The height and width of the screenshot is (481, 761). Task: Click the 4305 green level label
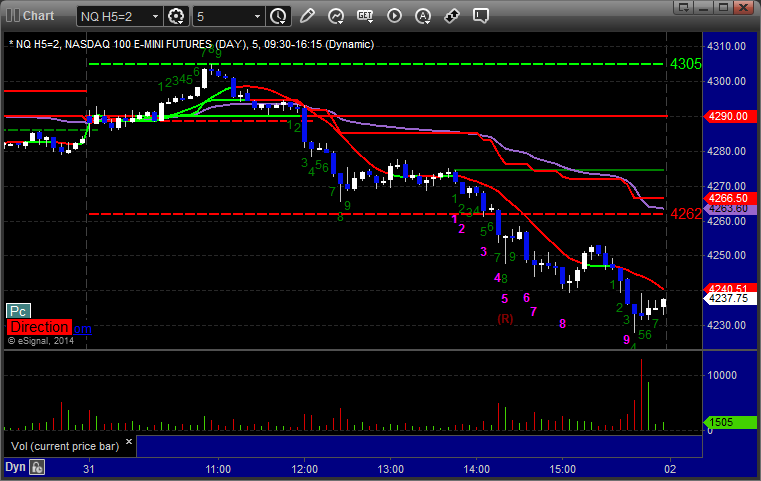click(x=686, y=64)
